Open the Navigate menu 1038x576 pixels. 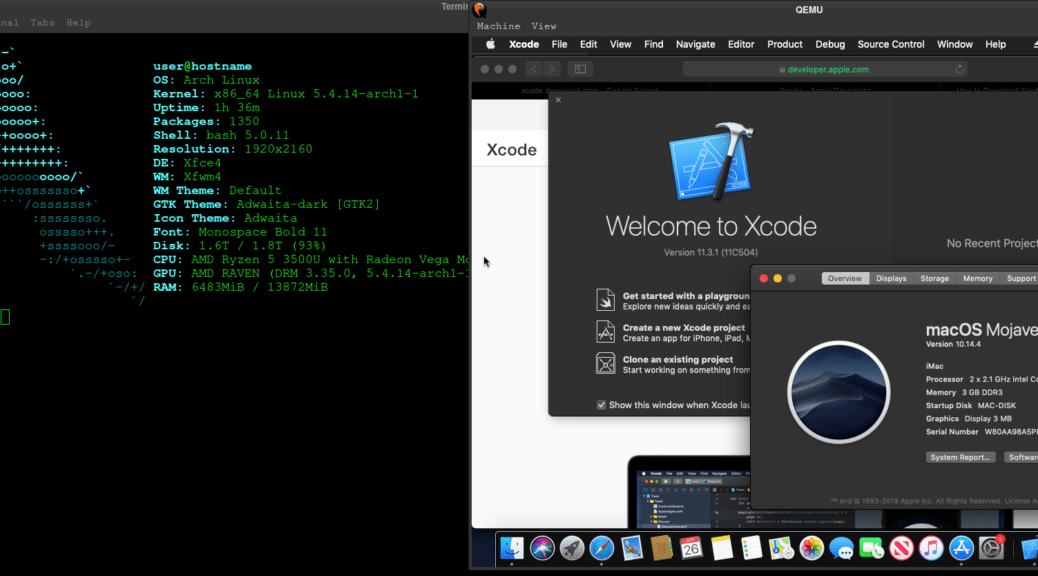(695, 44)
